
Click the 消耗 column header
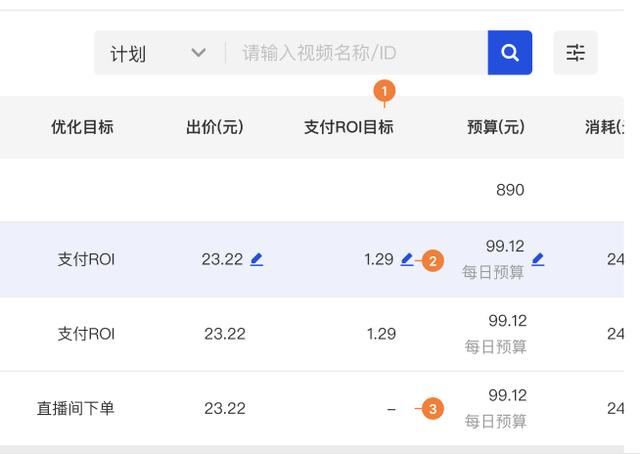pyautogui.click(x=604, y=127)
